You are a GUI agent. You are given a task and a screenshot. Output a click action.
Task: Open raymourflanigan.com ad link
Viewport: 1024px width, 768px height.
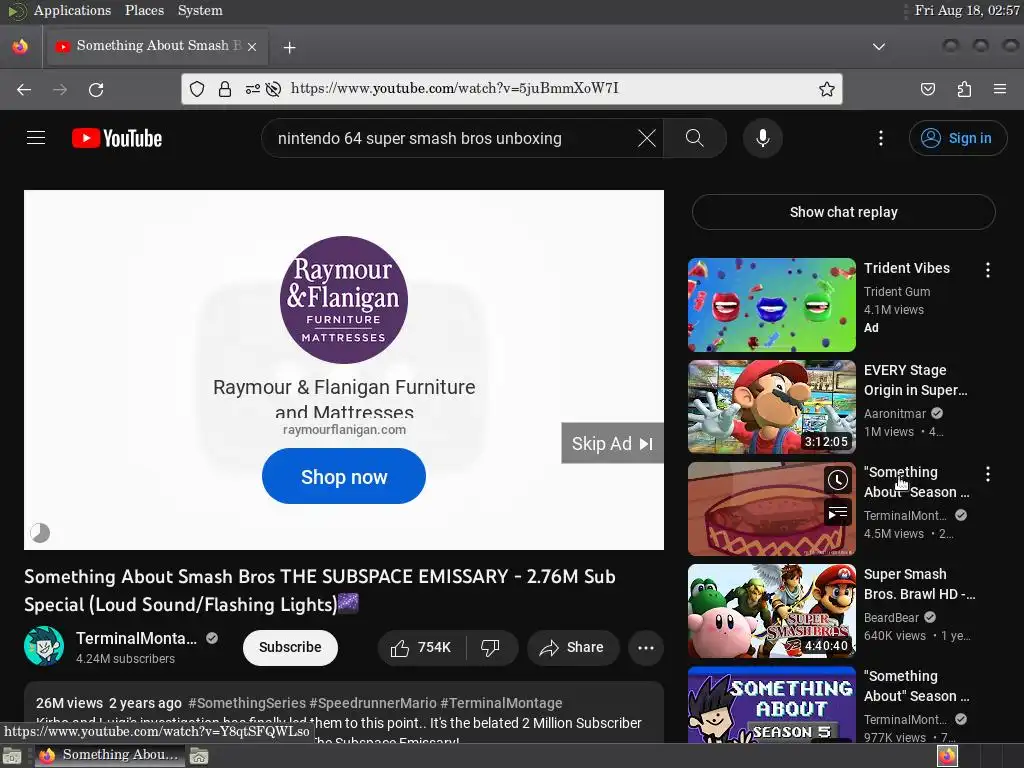click(344, 430)
